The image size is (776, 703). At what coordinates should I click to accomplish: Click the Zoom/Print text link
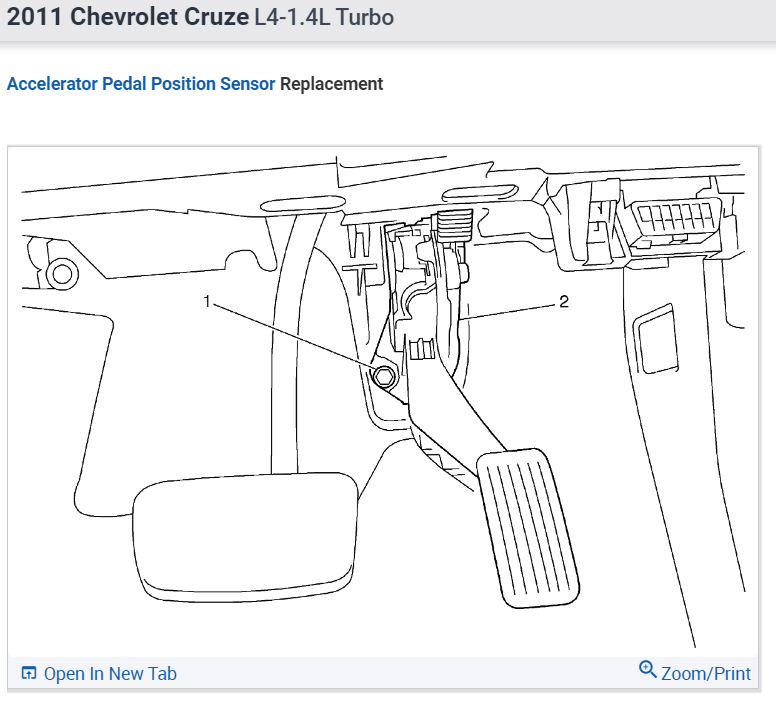[706, 674]
